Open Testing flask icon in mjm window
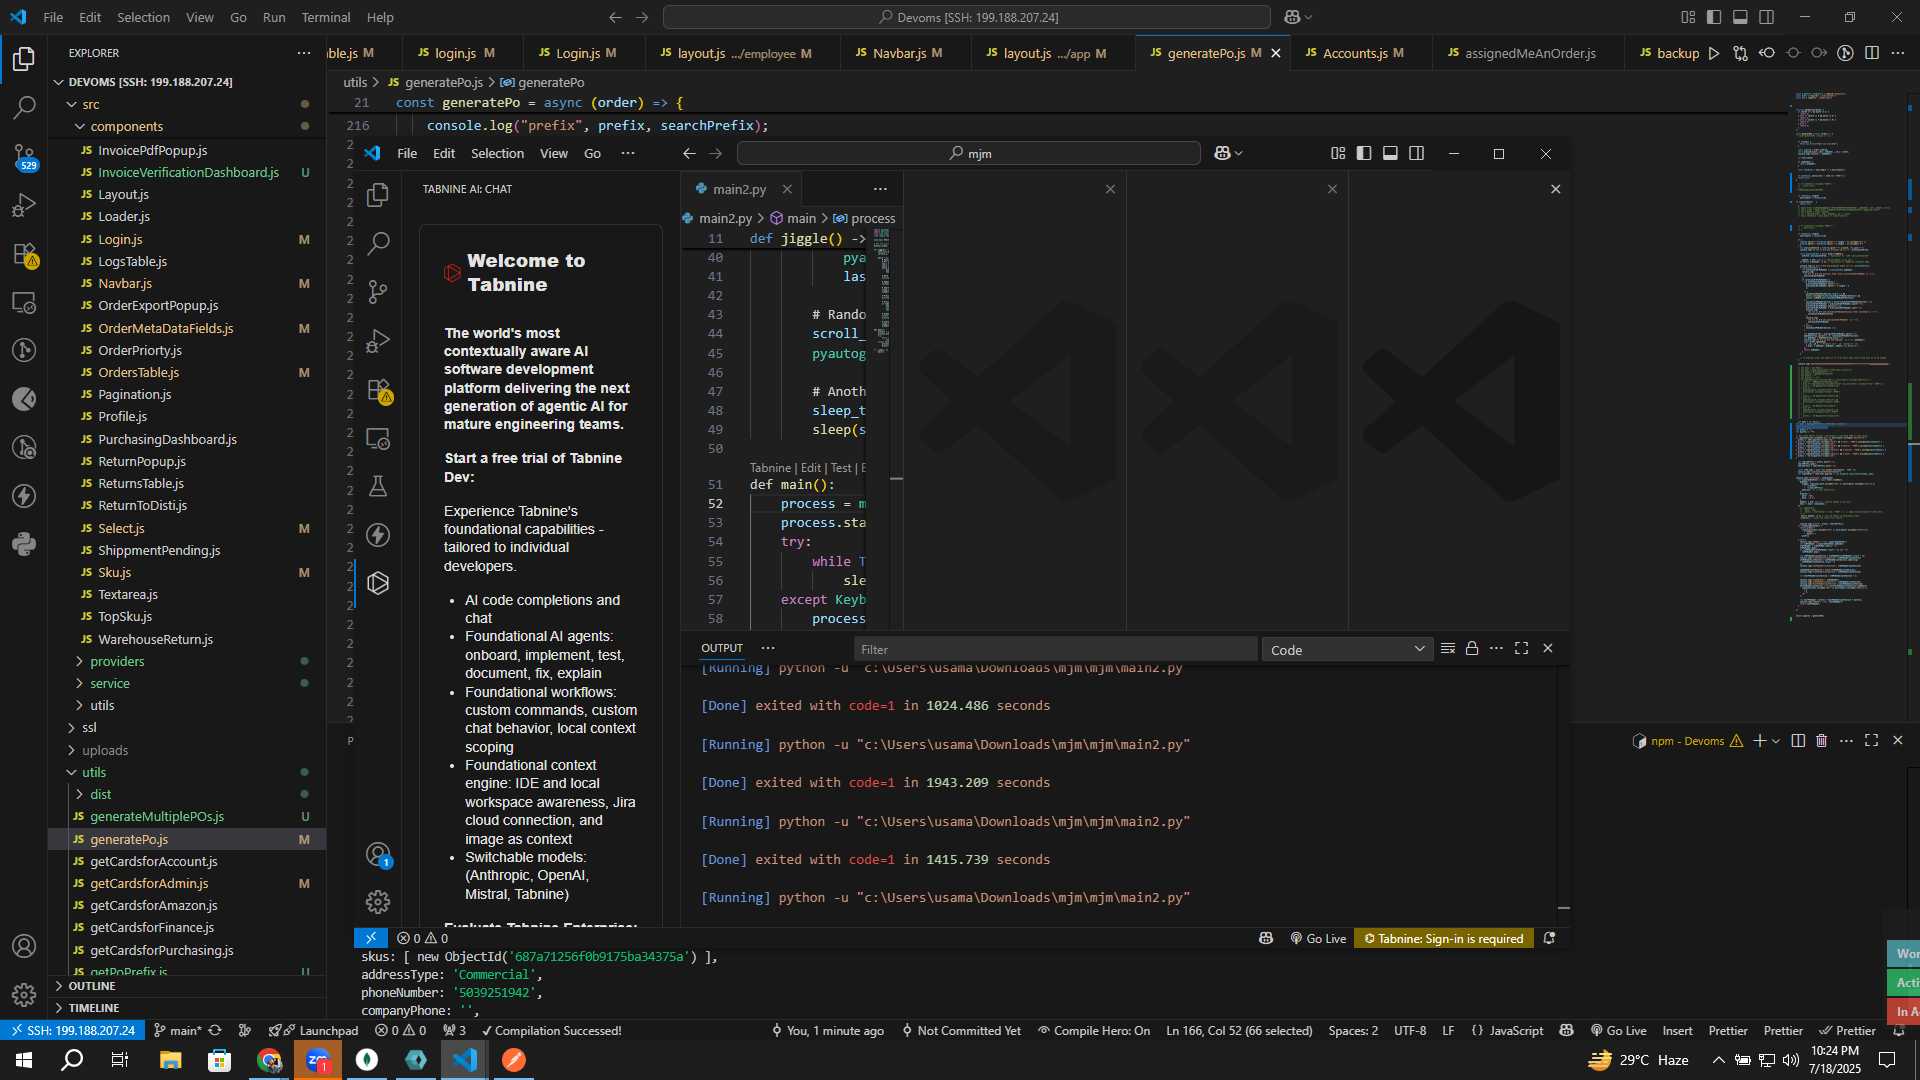Viewport: 1920px width, 1080px height. [378, 487]
